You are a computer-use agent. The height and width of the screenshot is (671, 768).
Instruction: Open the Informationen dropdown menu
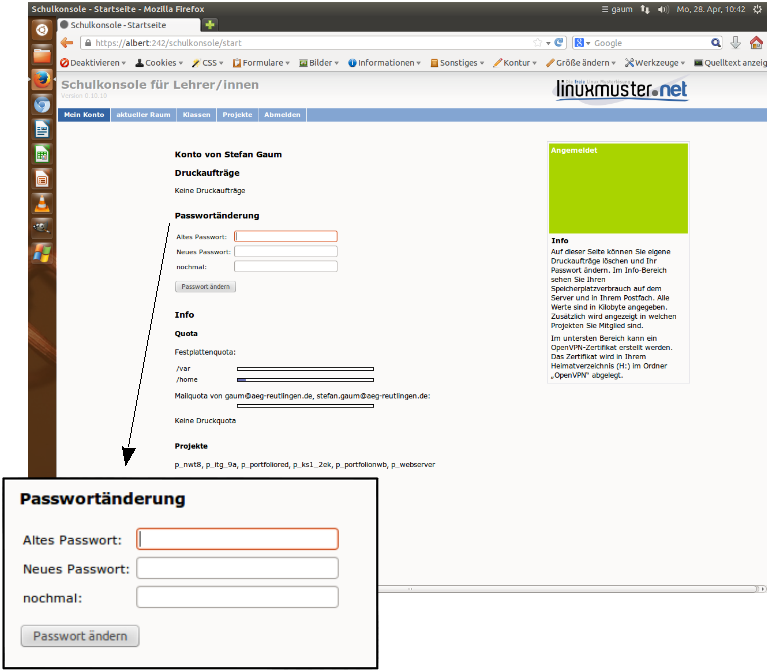coord(384,63)
